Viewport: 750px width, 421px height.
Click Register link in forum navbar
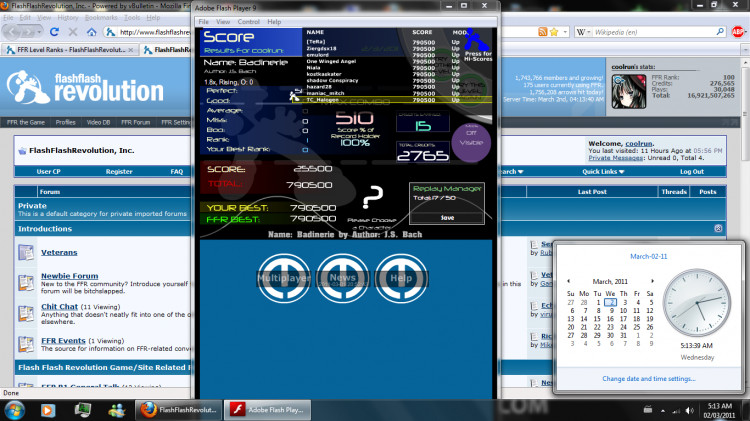(119, 172)
